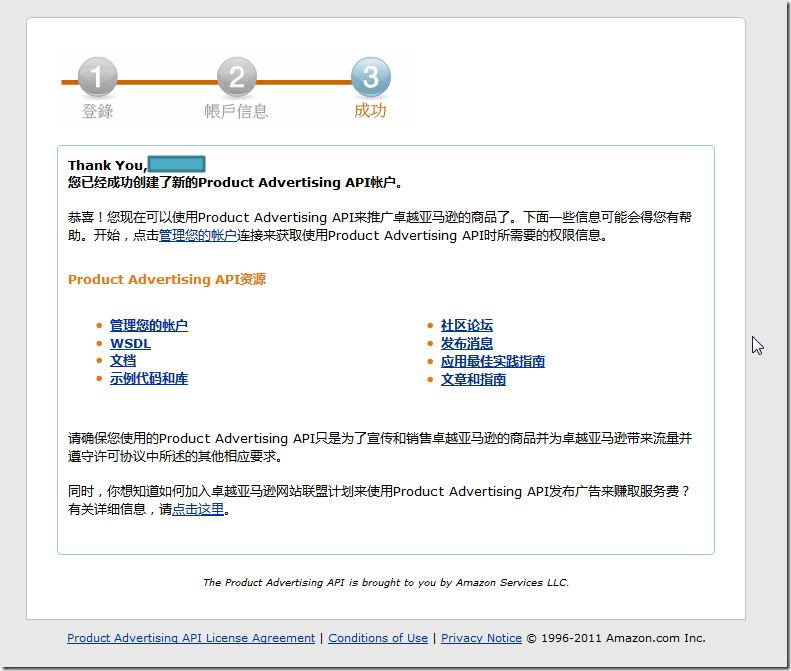The height and width of the screenshot is (671, 791).
Task: Click the Thank You heading text
Action: pos(107,165)
